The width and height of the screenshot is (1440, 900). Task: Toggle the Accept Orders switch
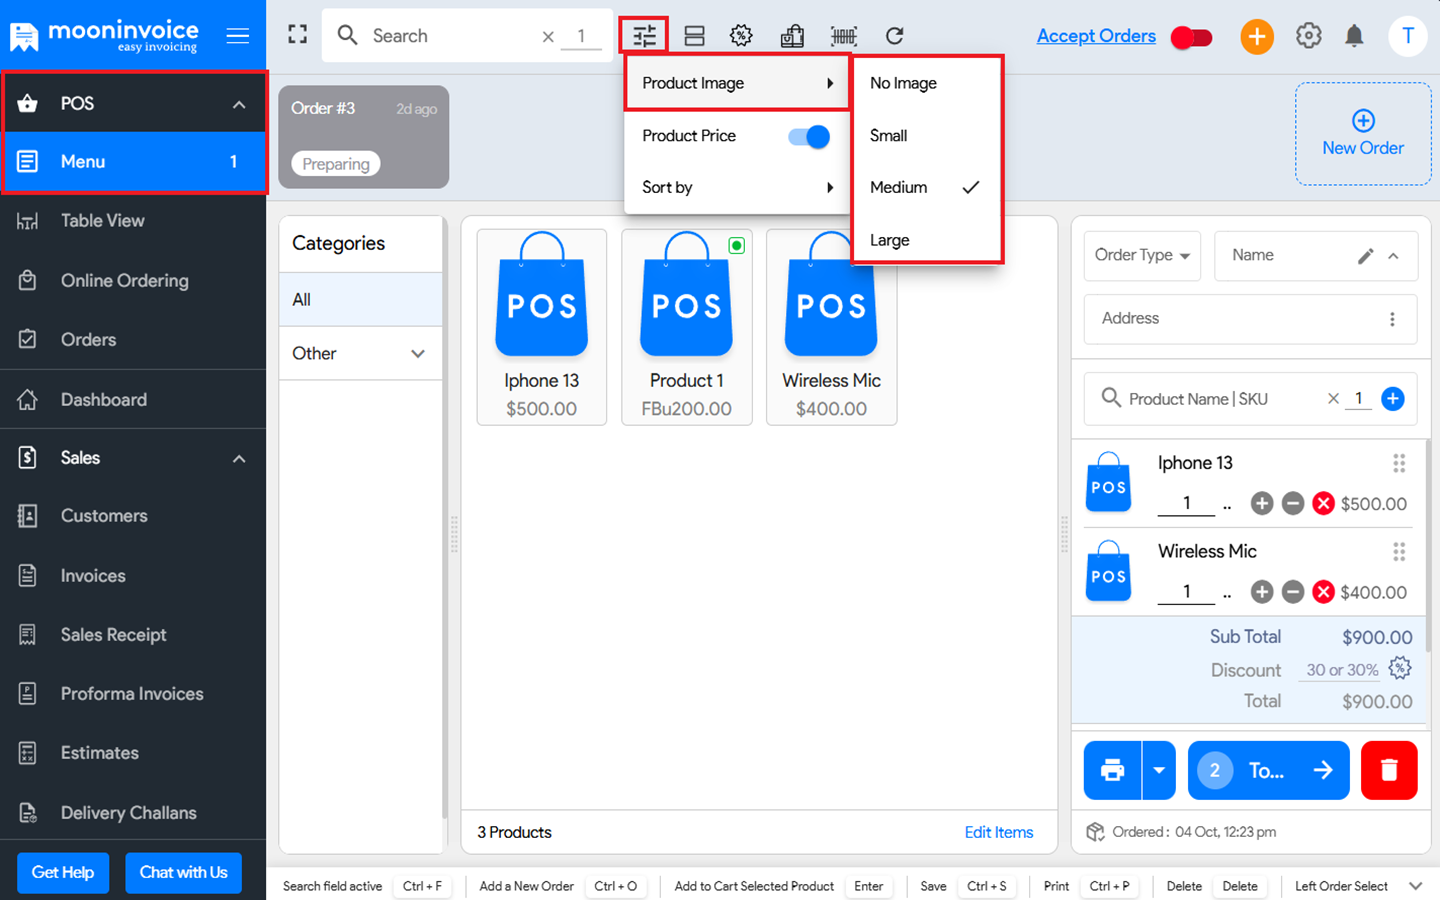click(1191, 37)
